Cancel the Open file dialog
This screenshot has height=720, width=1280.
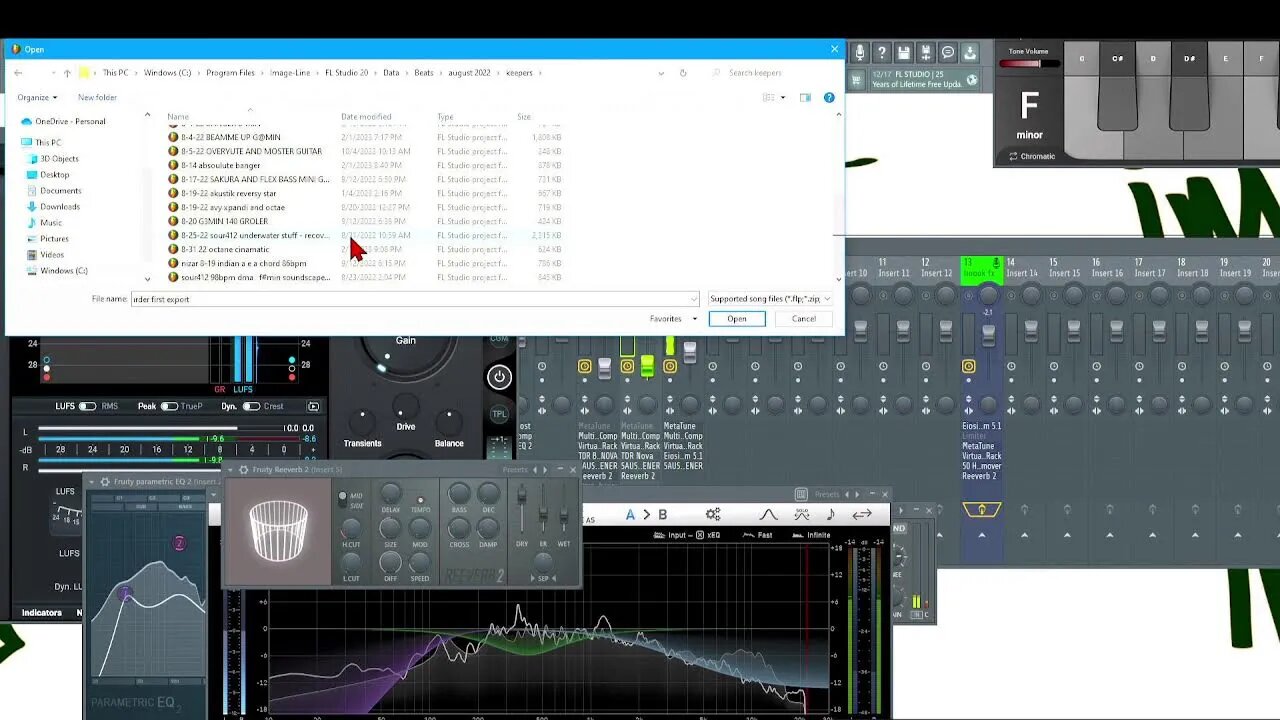coord(804,319)
